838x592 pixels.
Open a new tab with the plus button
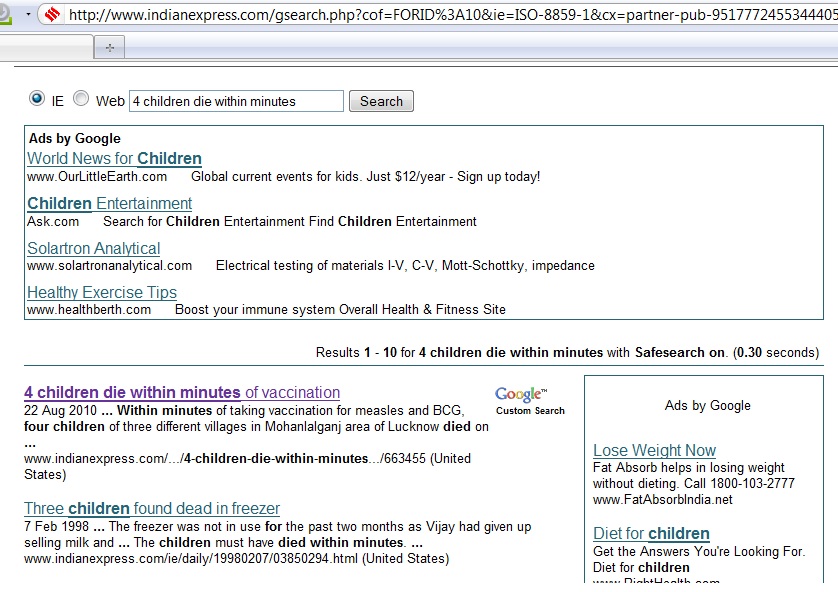coord(110,48)
